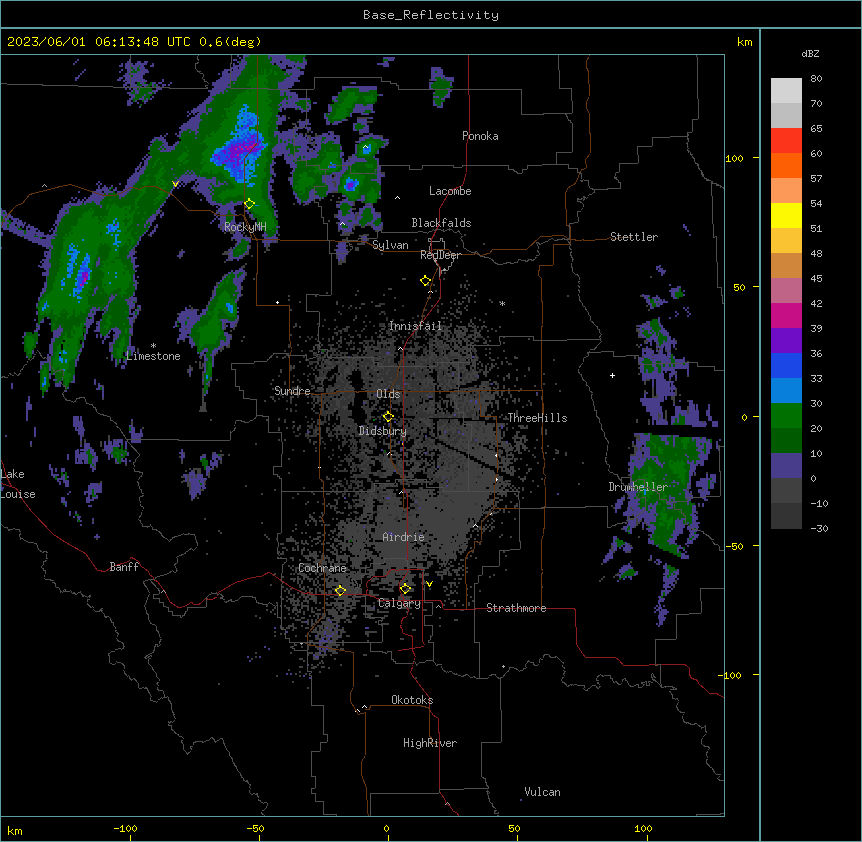Click the yellow V marker northeast of Calgary
This screenshot has height=842, width=862.
[x=429, y=584]
